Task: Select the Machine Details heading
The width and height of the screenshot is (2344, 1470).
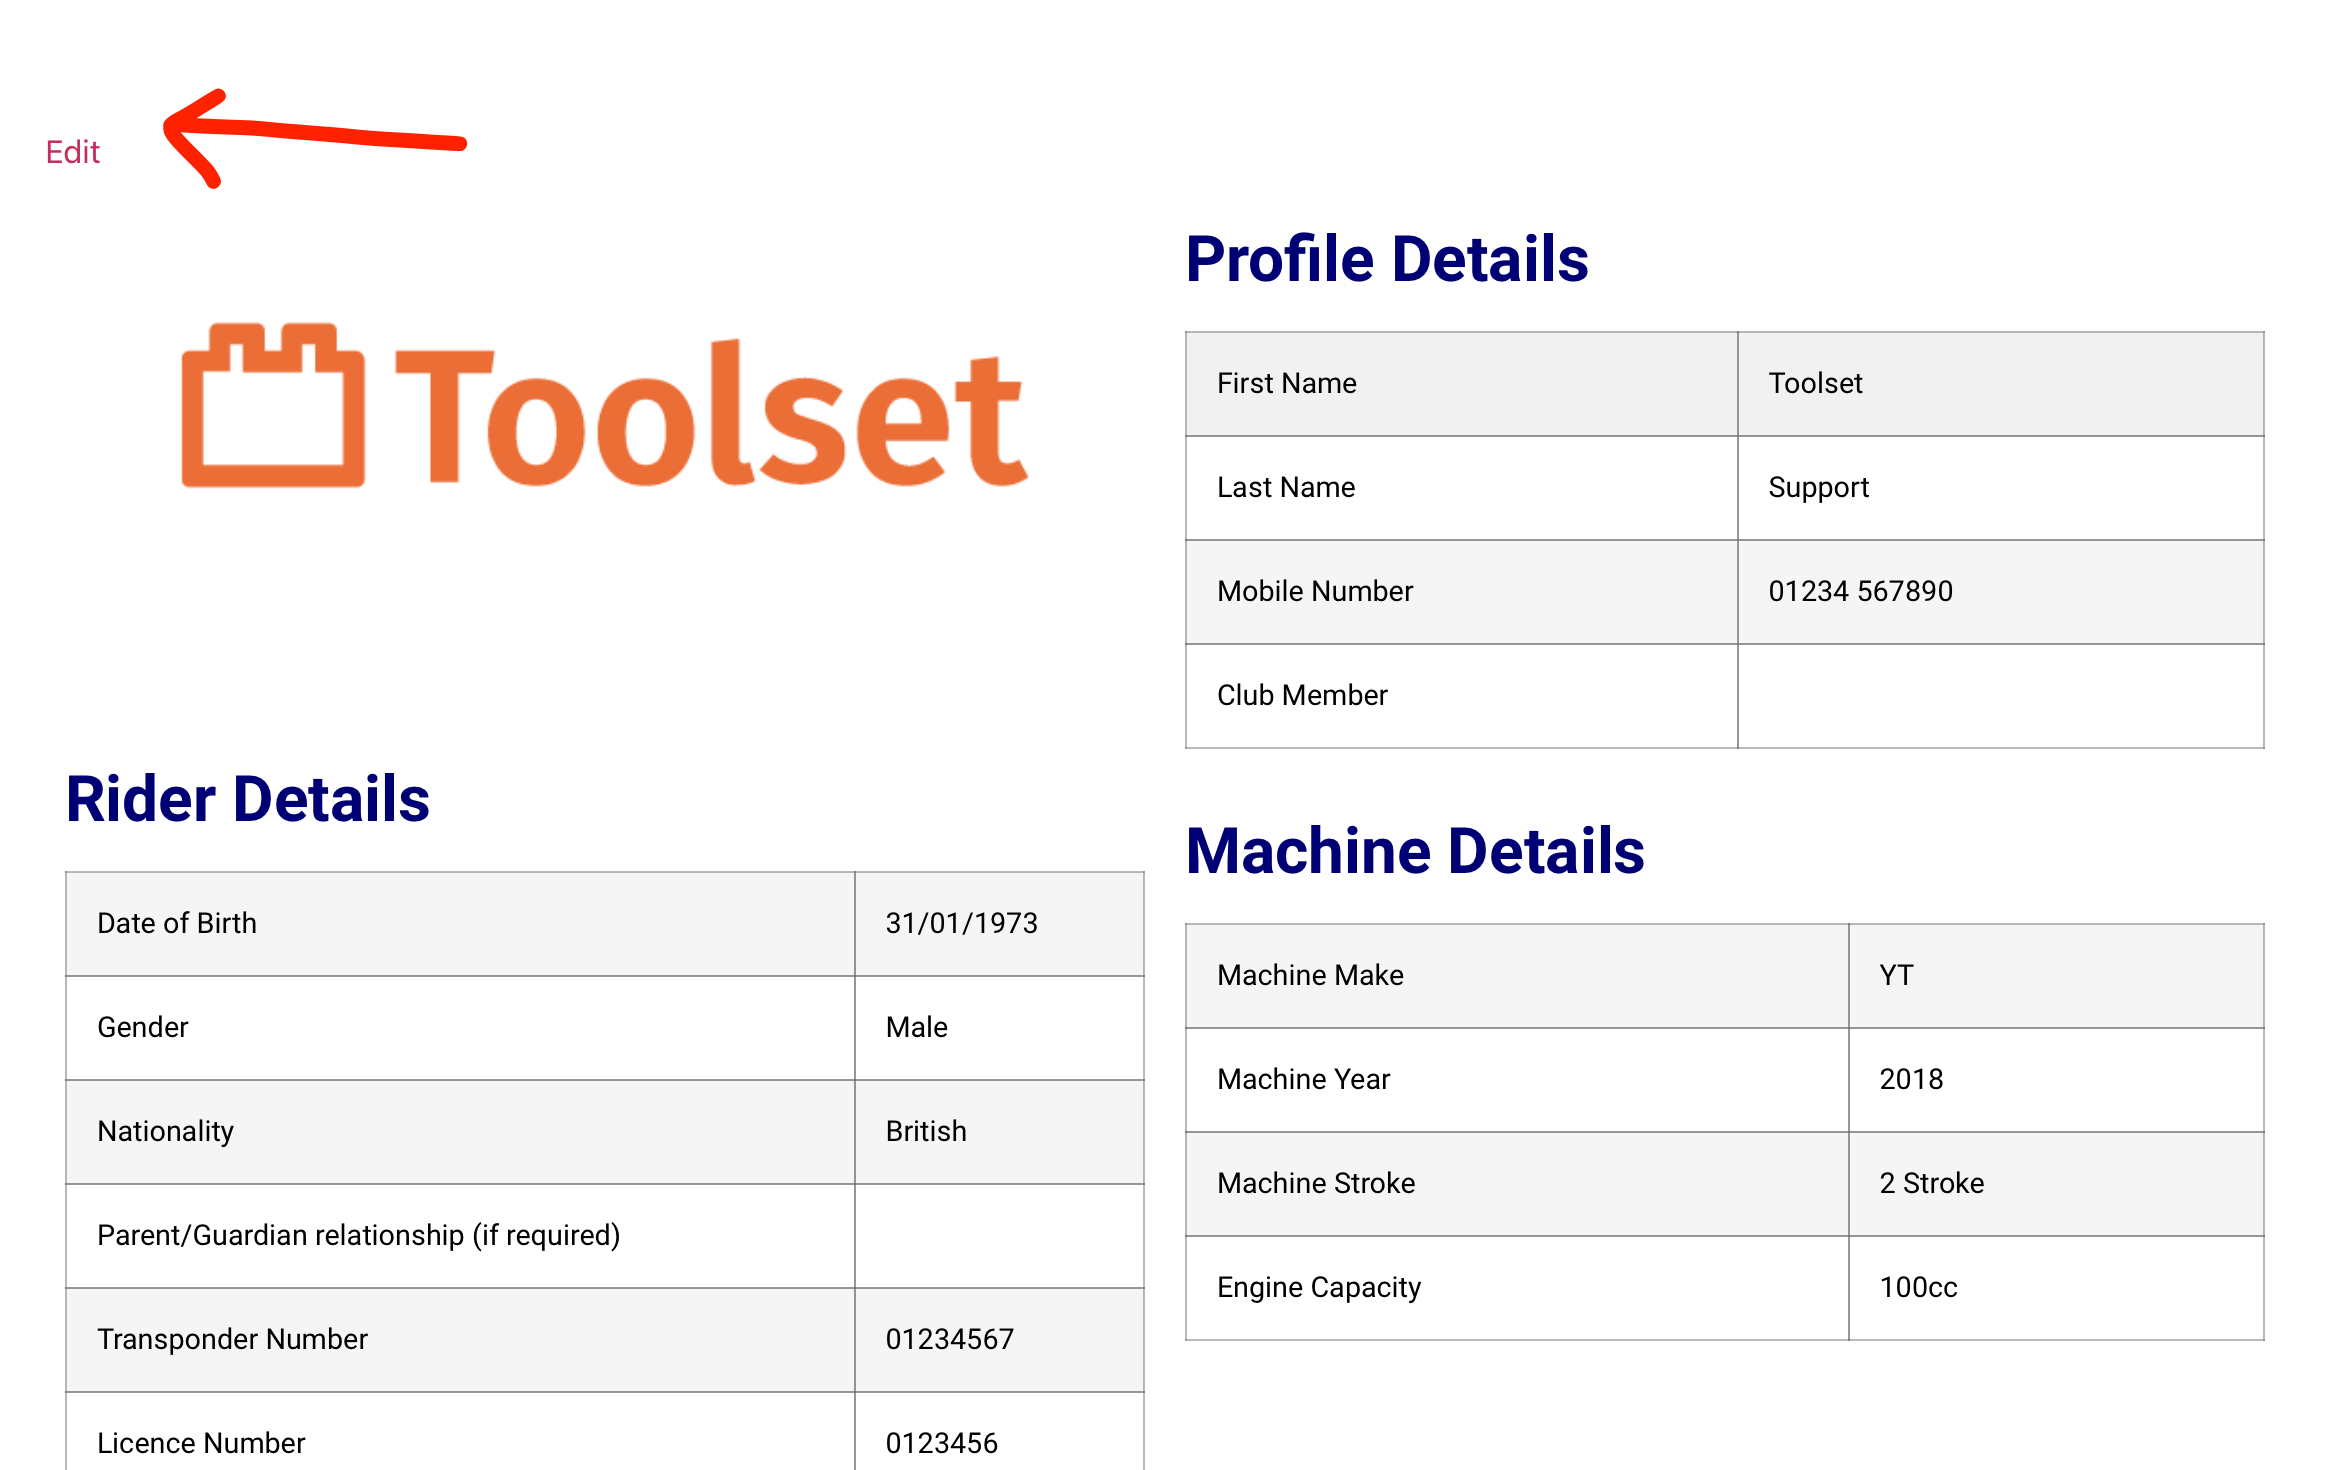Action: tap(1415, 851)
